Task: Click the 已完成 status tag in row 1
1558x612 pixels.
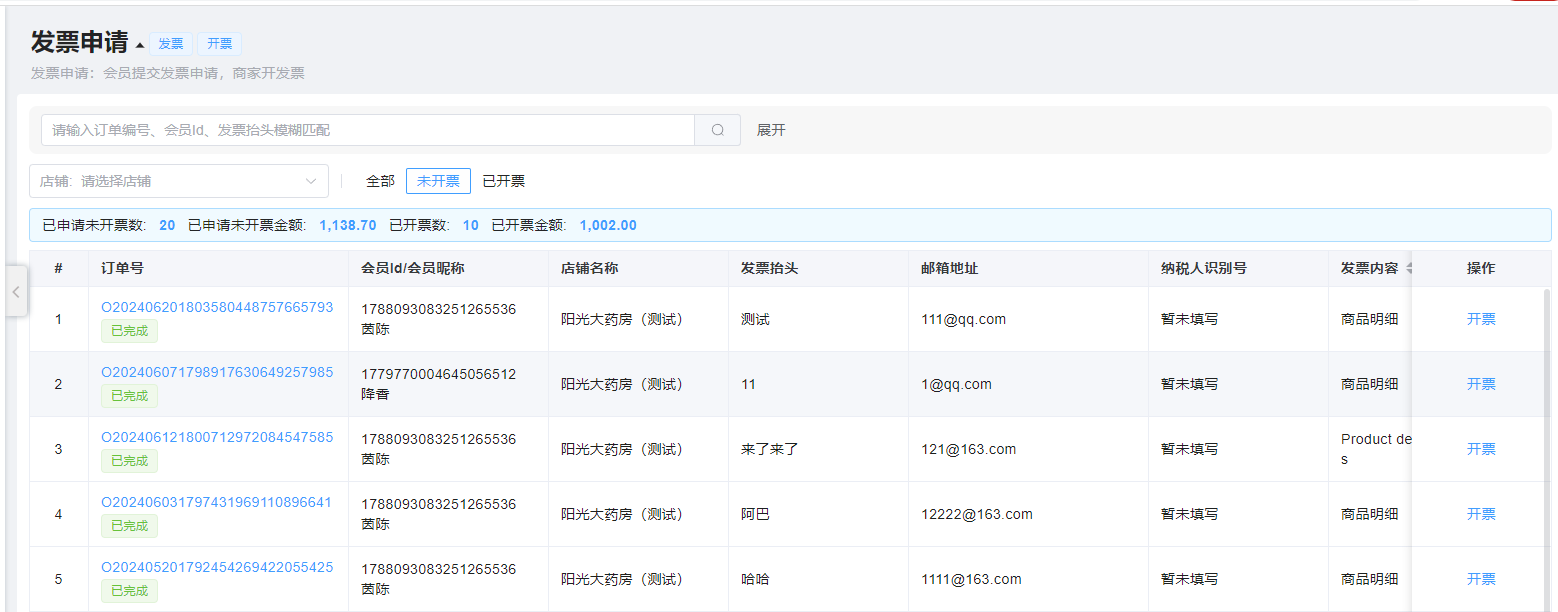Action: (x=129, y=331)
